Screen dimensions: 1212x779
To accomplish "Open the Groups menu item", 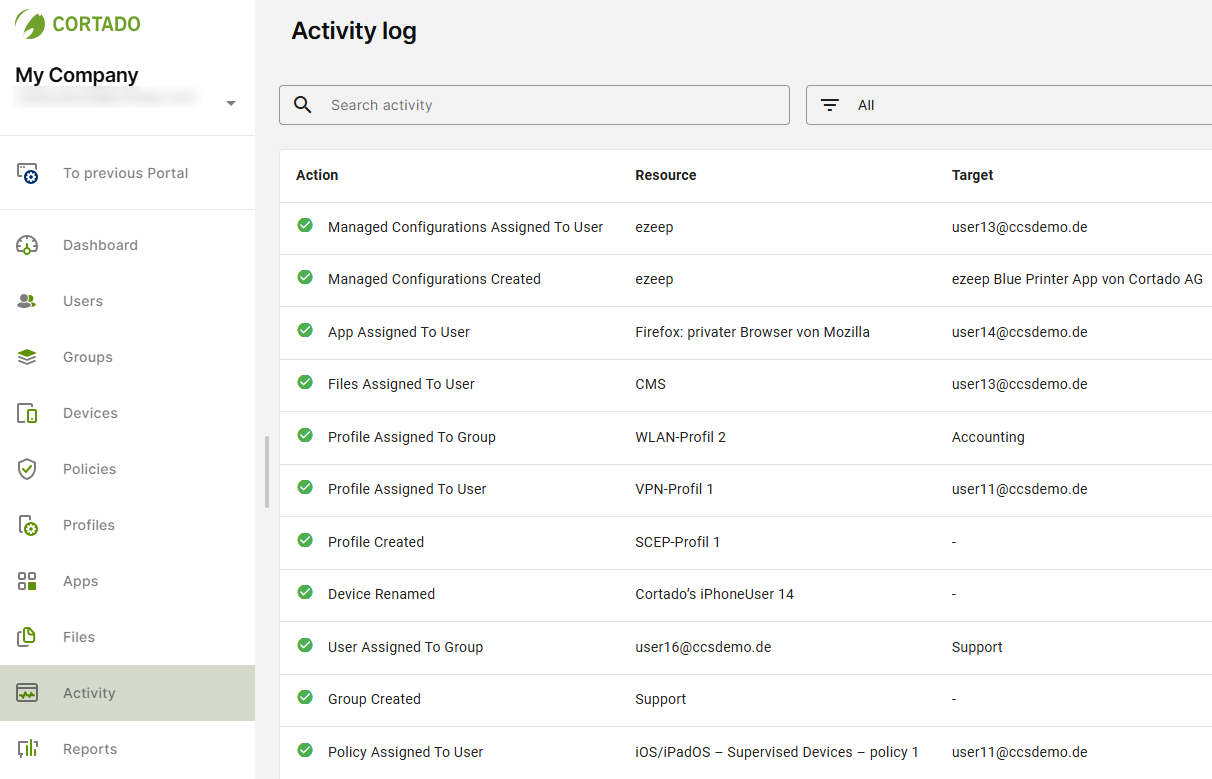I will (x=127, y=357).
